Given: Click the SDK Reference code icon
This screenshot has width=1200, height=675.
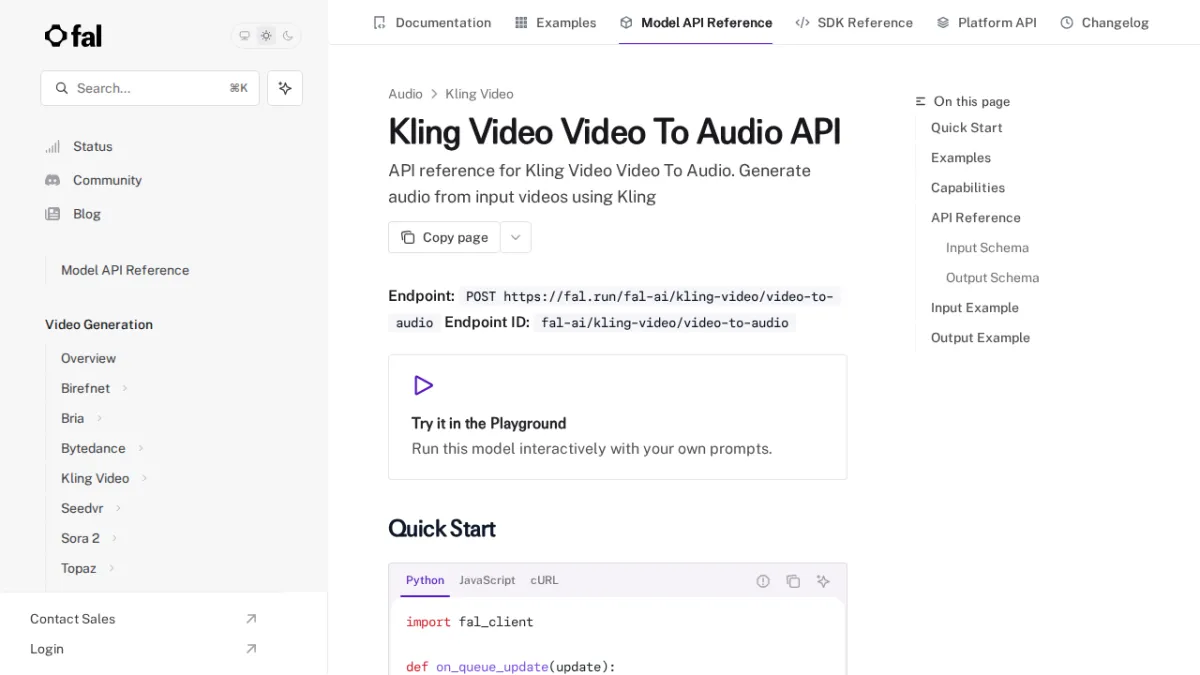Looking at the screenshot, I should 802,22.
